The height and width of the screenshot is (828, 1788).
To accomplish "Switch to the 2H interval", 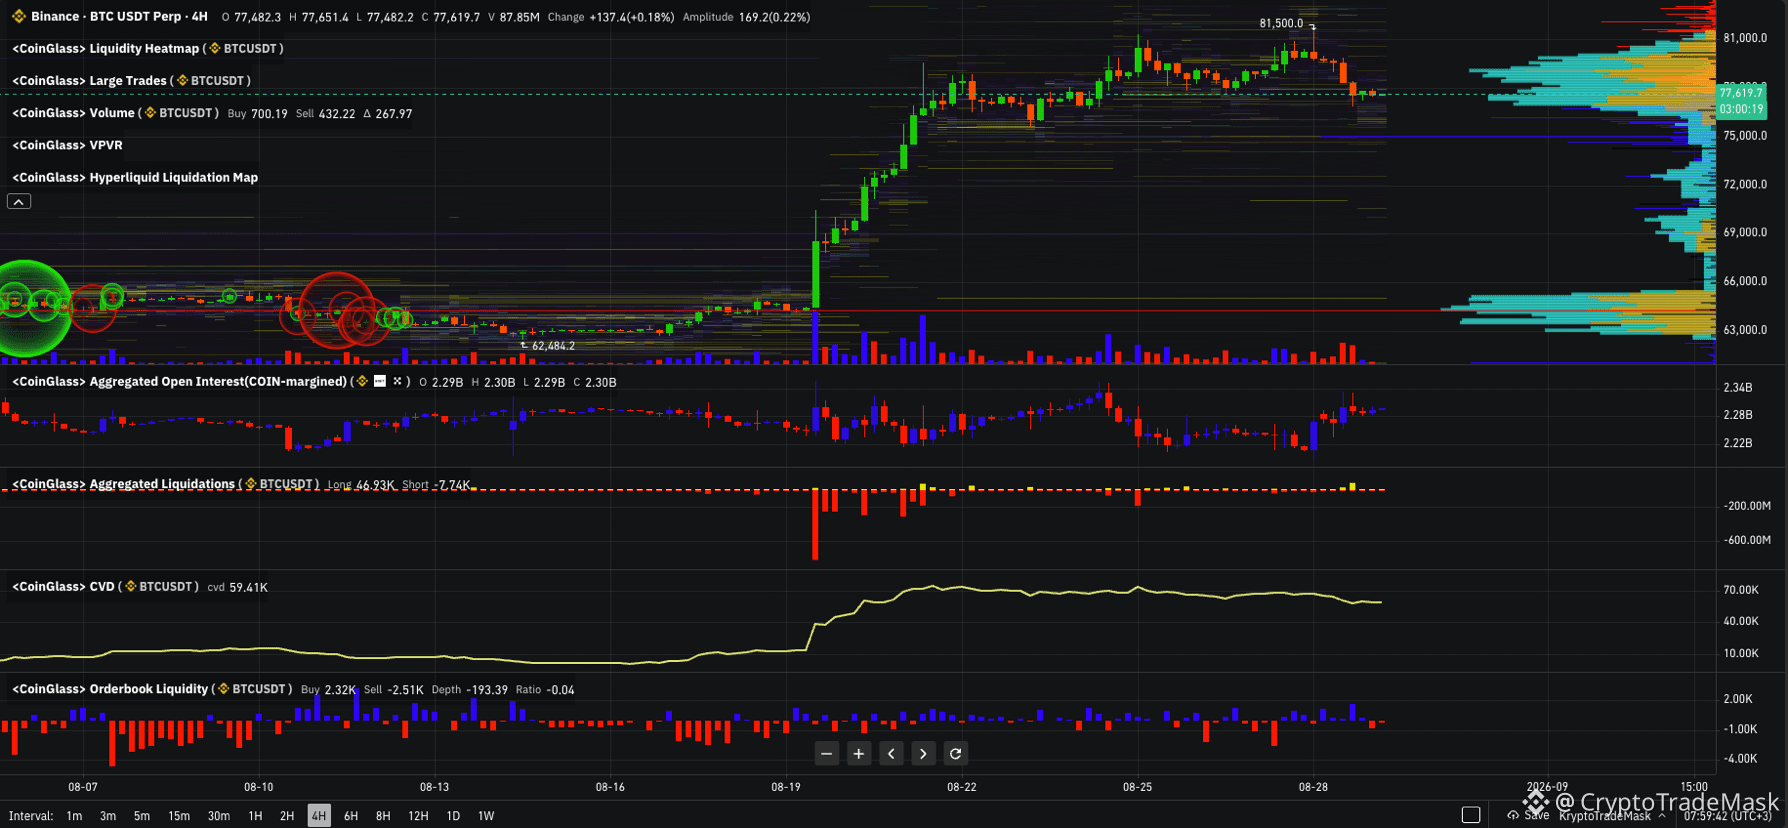I will pyautogui.click(x=287, y=816).
